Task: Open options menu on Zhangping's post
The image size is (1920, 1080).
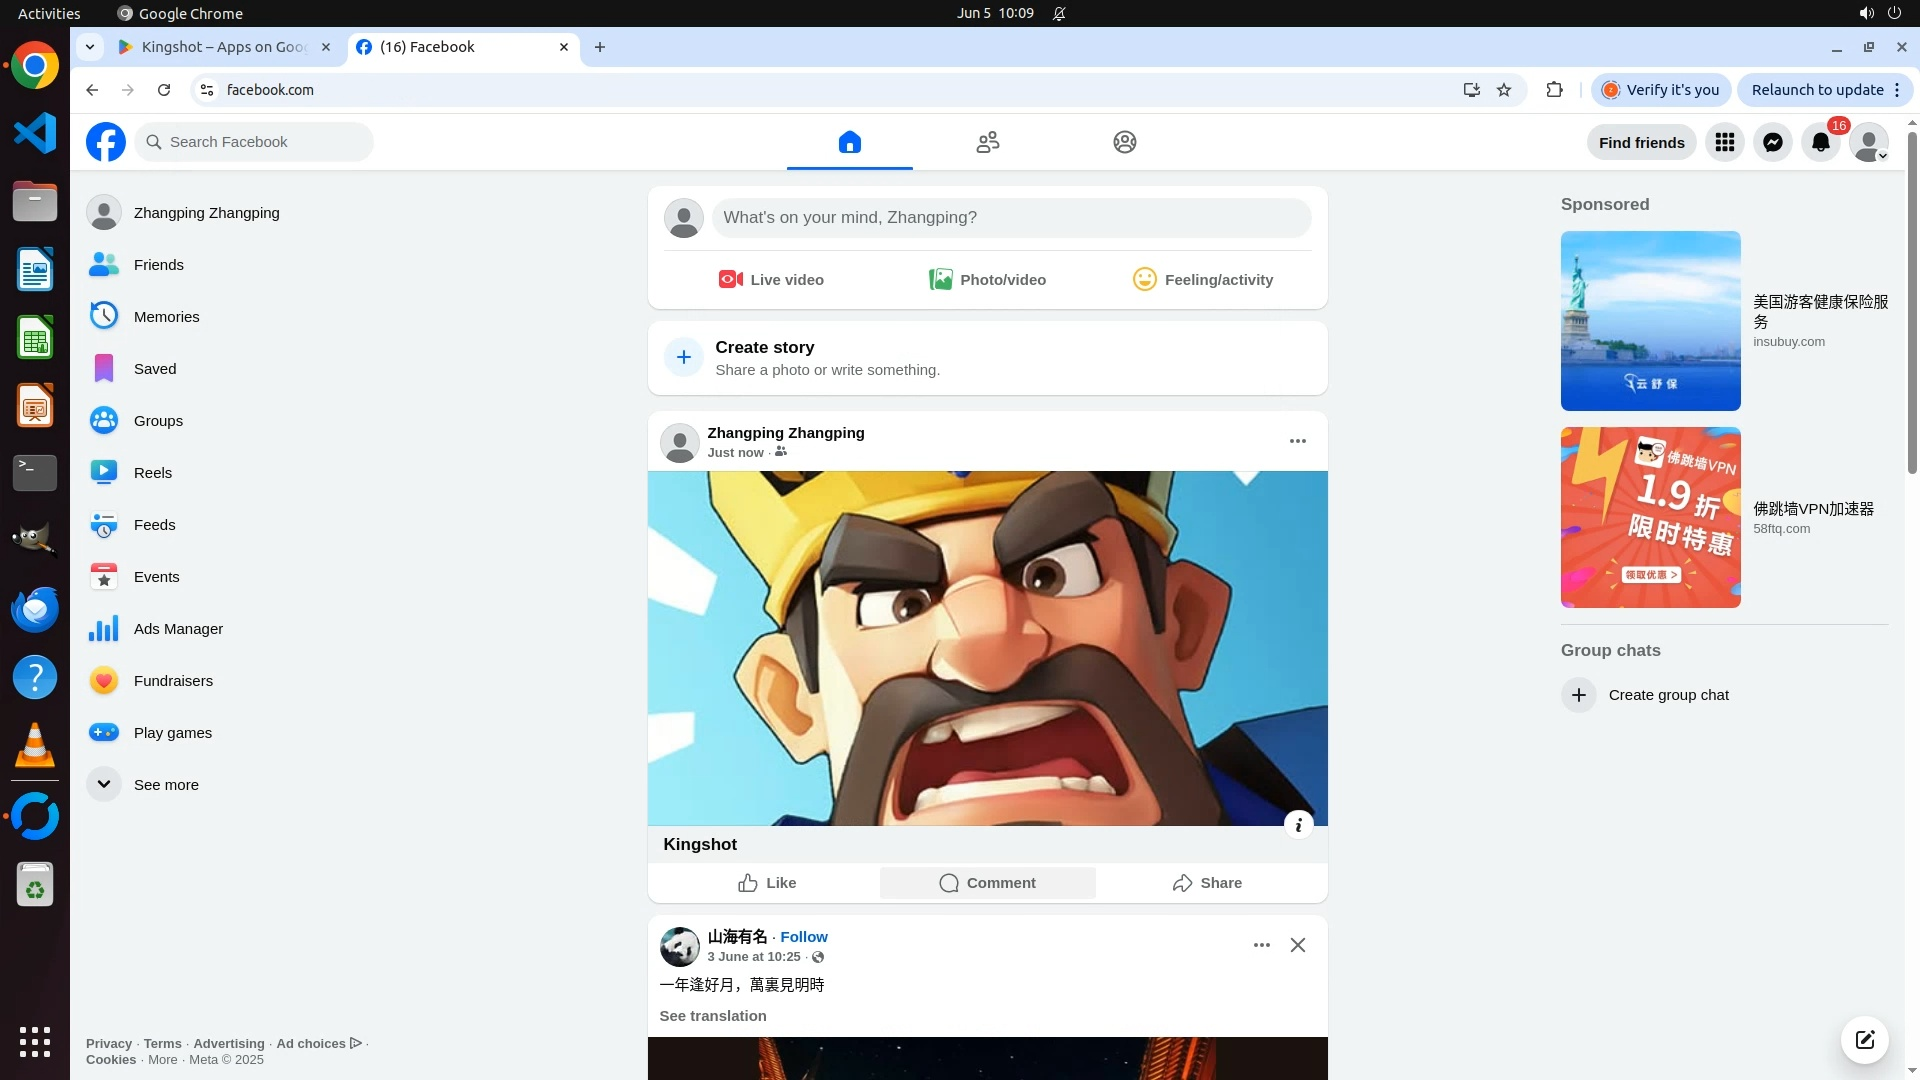Action: (1297, 441)
